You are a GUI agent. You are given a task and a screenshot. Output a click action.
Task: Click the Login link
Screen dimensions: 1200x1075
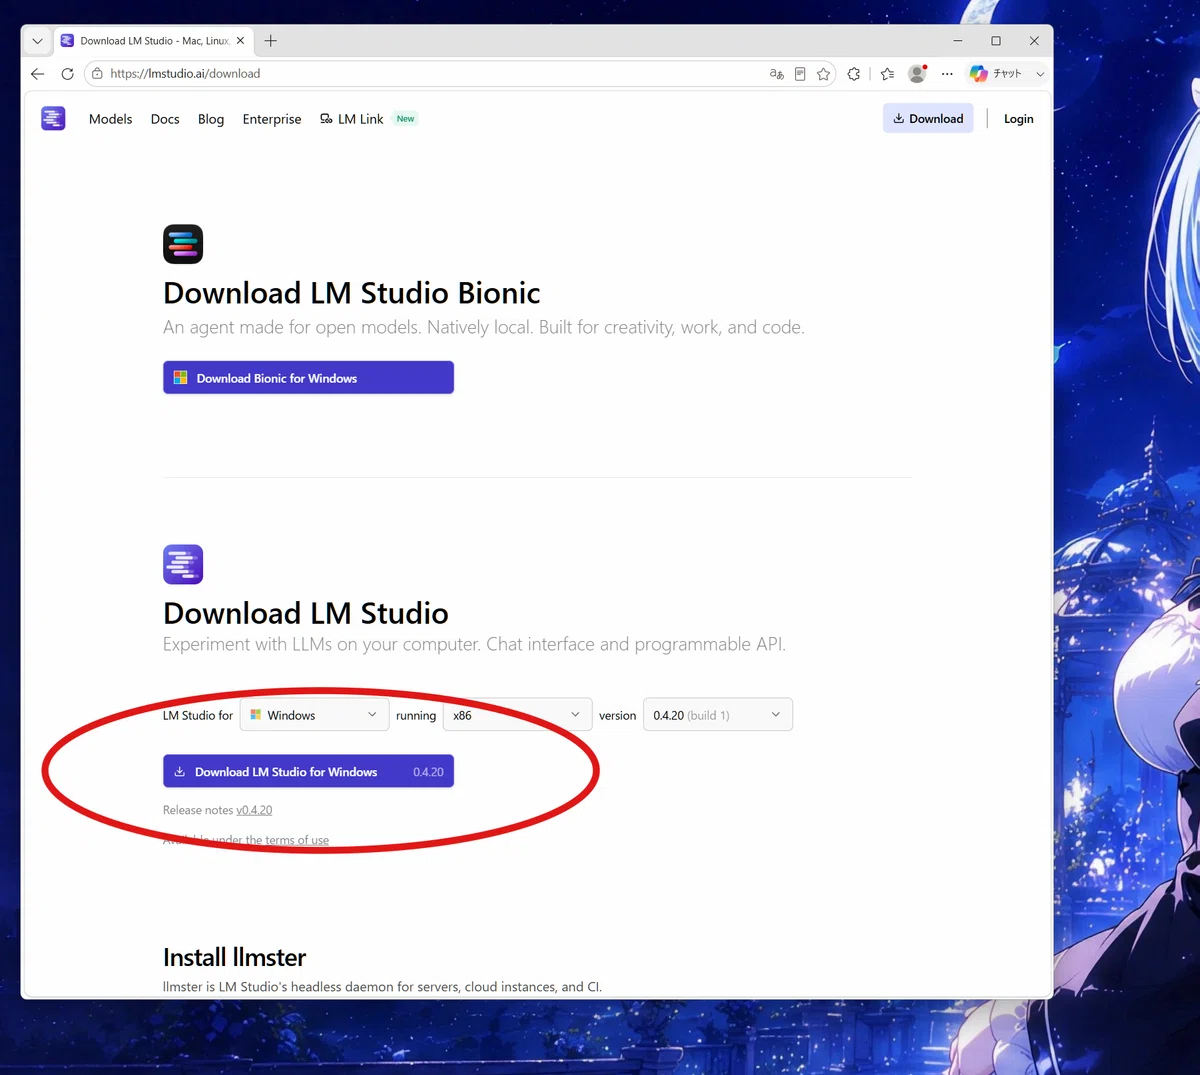1018,119
